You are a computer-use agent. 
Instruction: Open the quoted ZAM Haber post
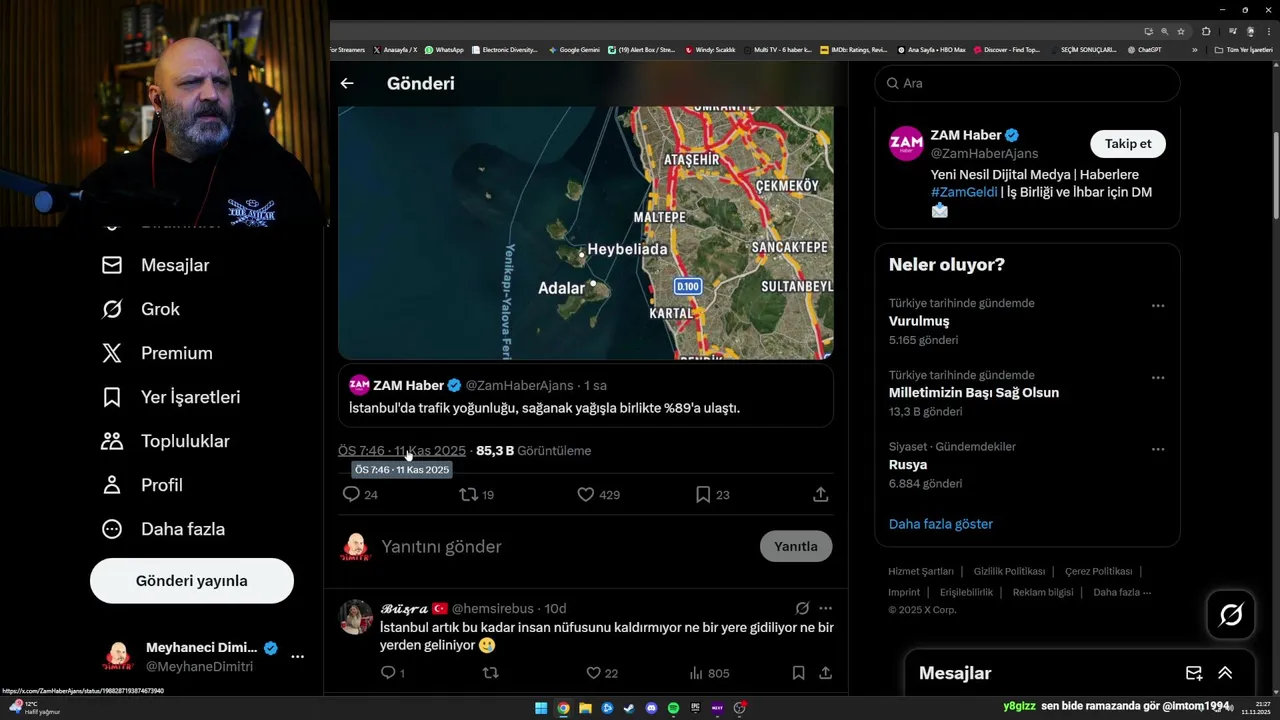pos(586,396)
